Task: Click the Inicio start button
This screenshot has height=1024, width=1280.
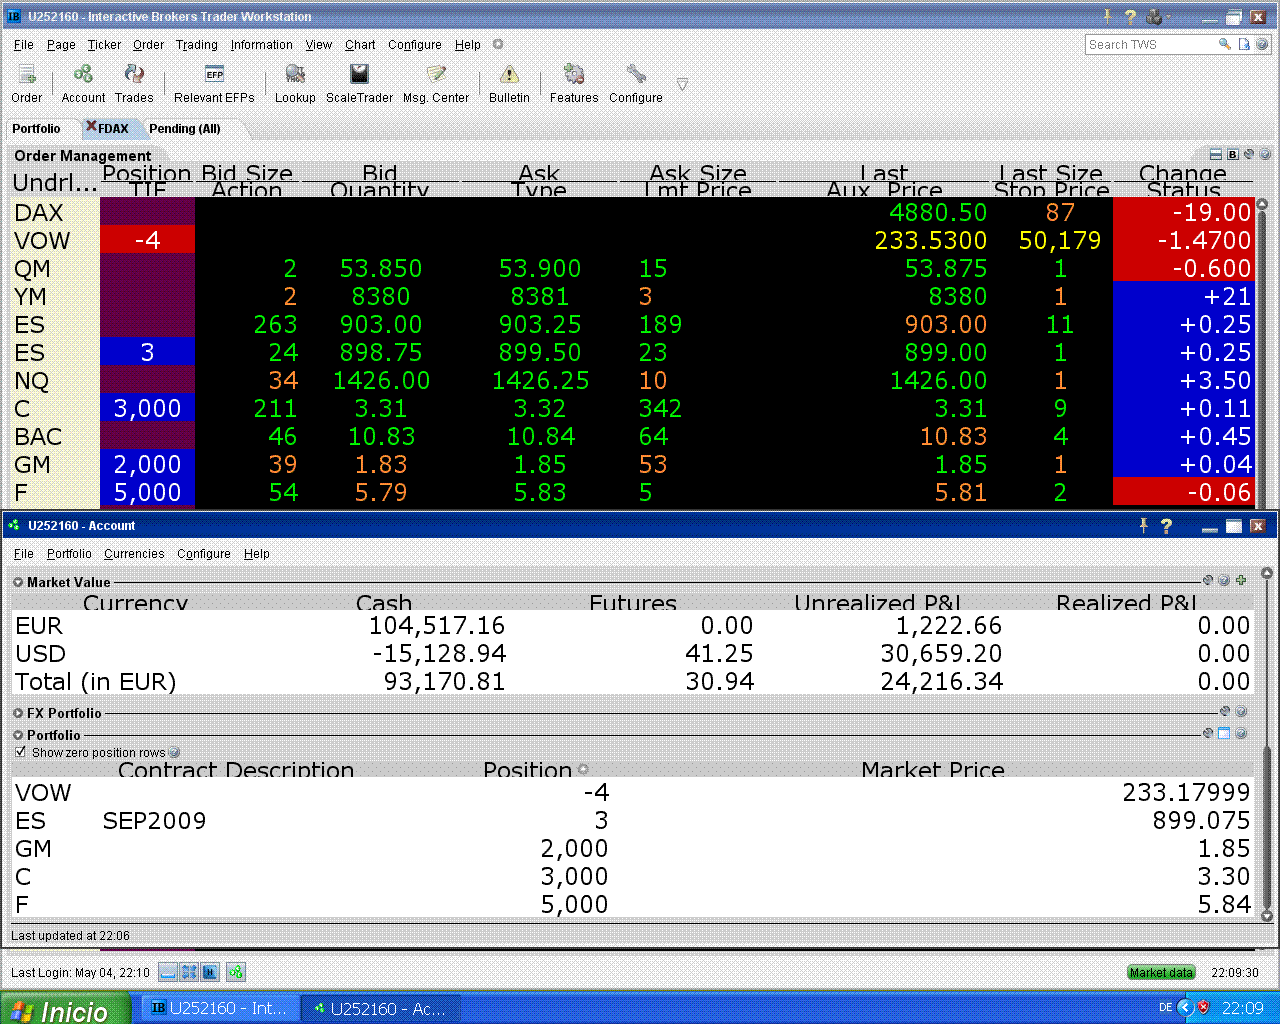Action: point(65,1010)
